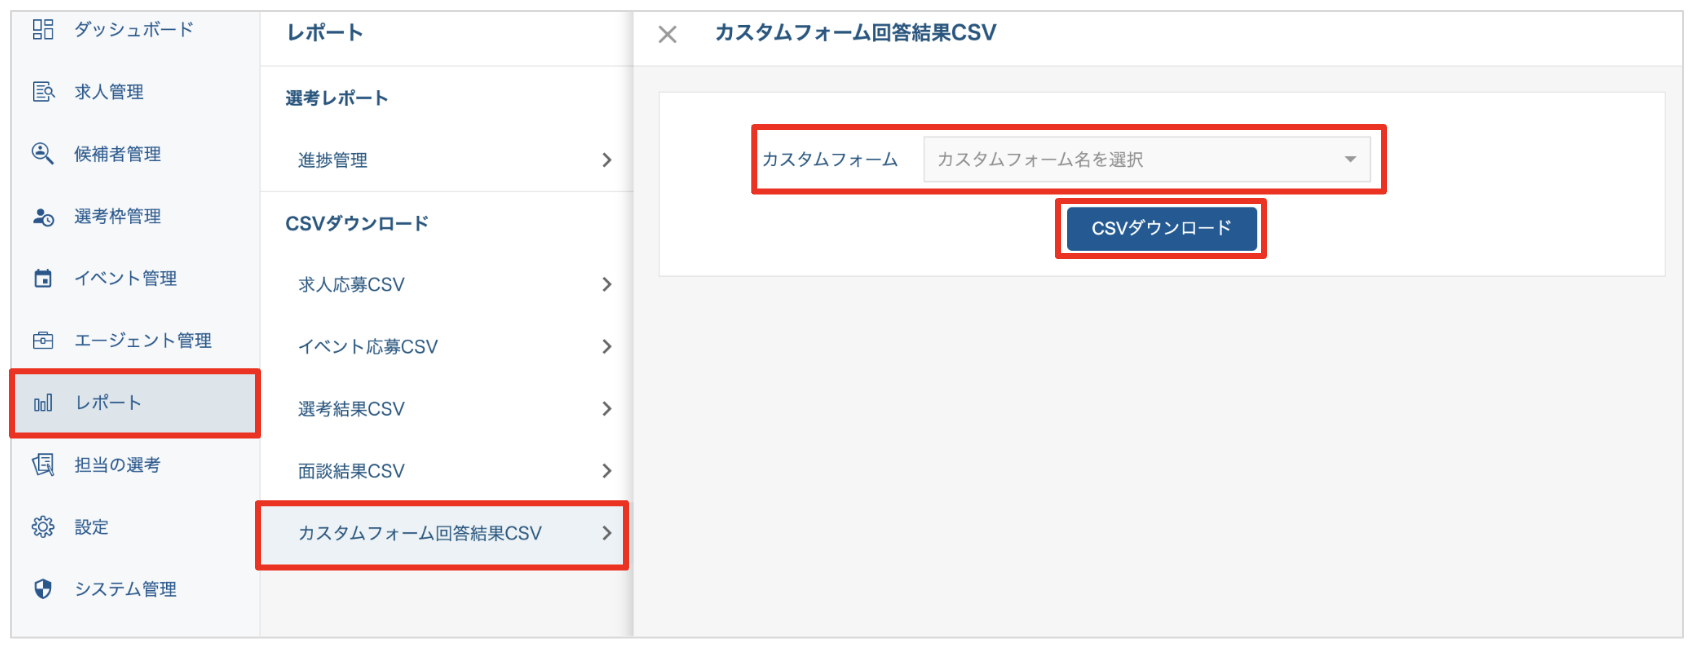The width and height of the screenshot is (1694, 650).
Task: Click the assigned selections icon
Action: point(43,465)
